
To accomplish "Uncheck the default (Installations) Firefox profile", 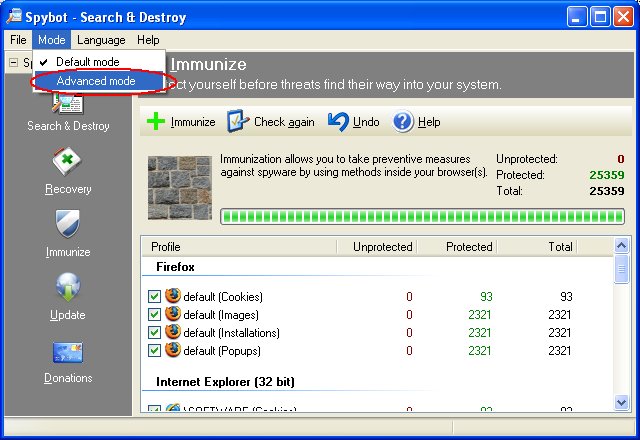I will coord(154,333).
